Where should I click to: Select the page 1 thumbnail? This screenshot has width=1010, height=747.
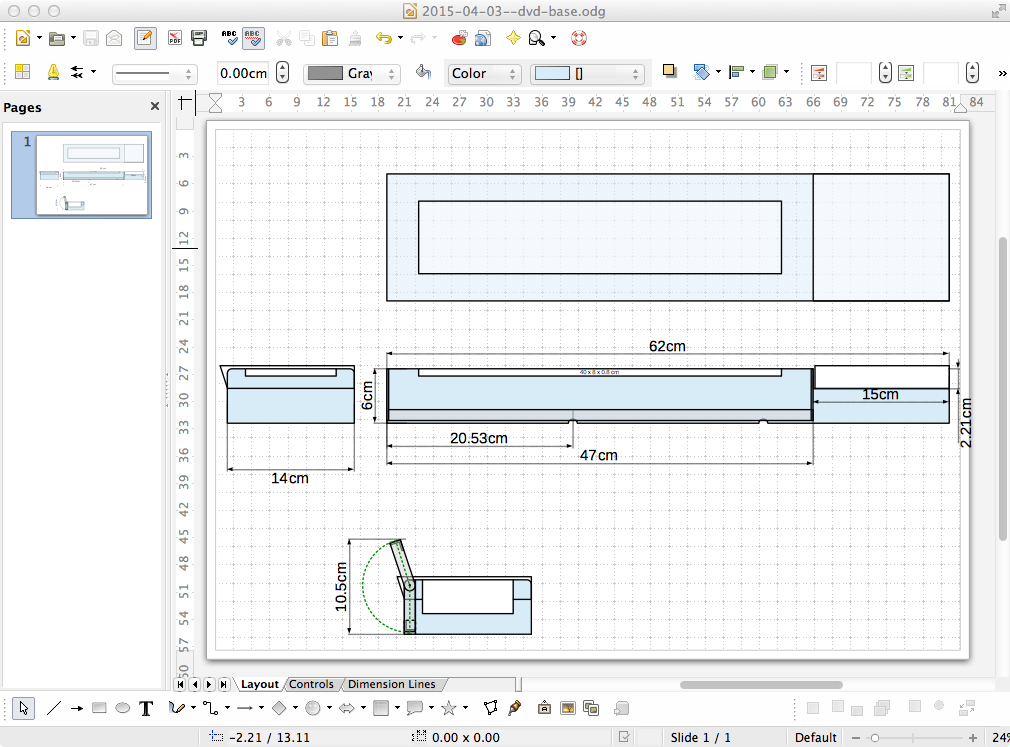click(92, 175)
